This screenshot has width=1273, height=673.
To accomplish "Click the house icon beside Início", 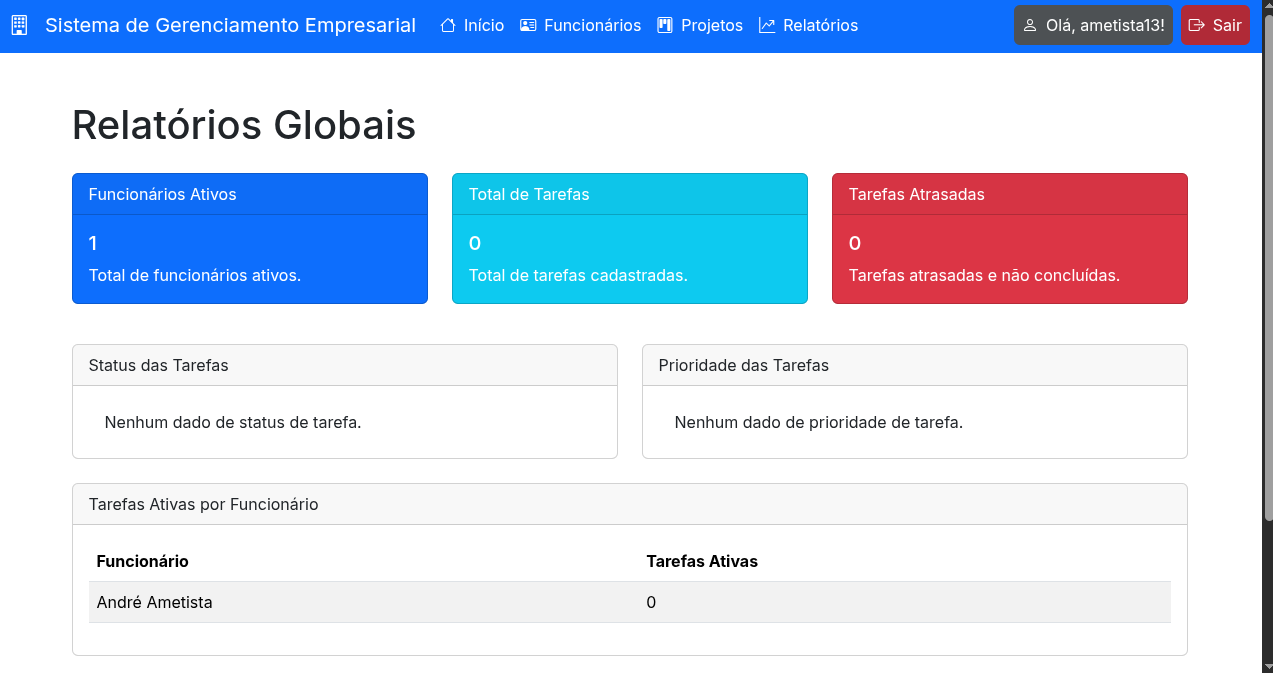I will click(448, 25).
